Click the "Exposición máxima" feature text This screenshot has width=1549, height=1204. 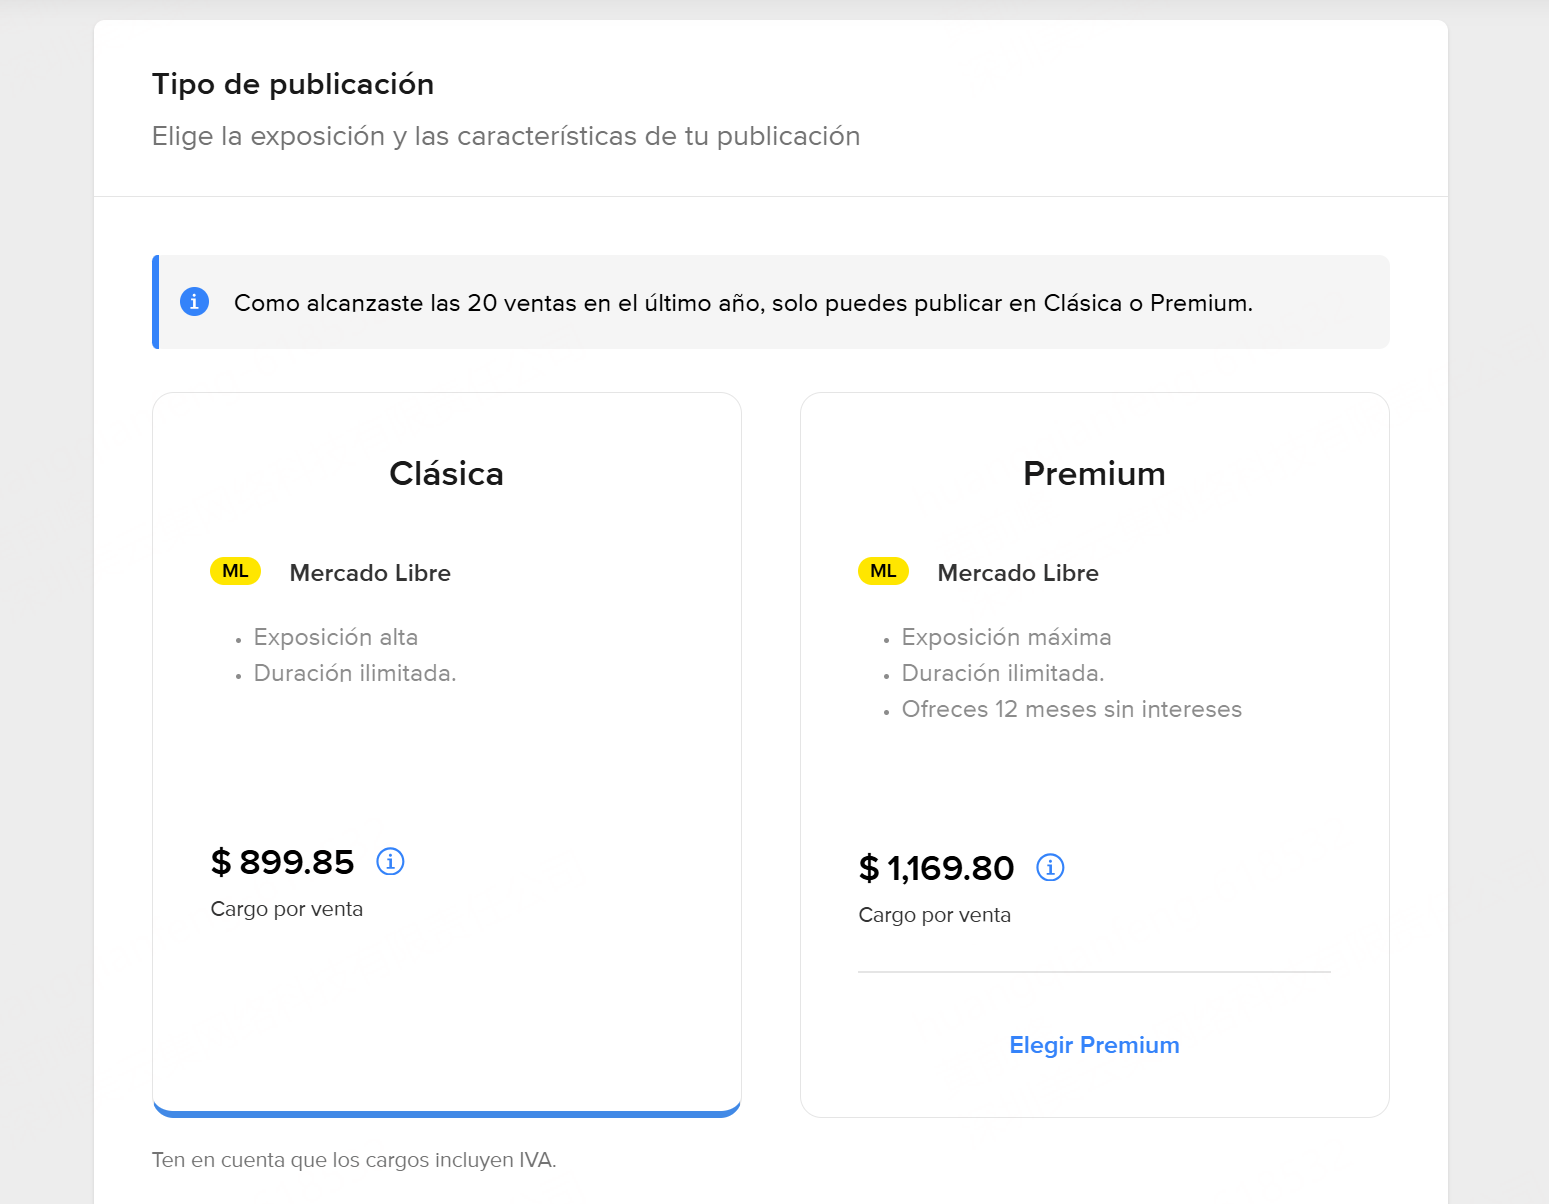click(1006, 637)
